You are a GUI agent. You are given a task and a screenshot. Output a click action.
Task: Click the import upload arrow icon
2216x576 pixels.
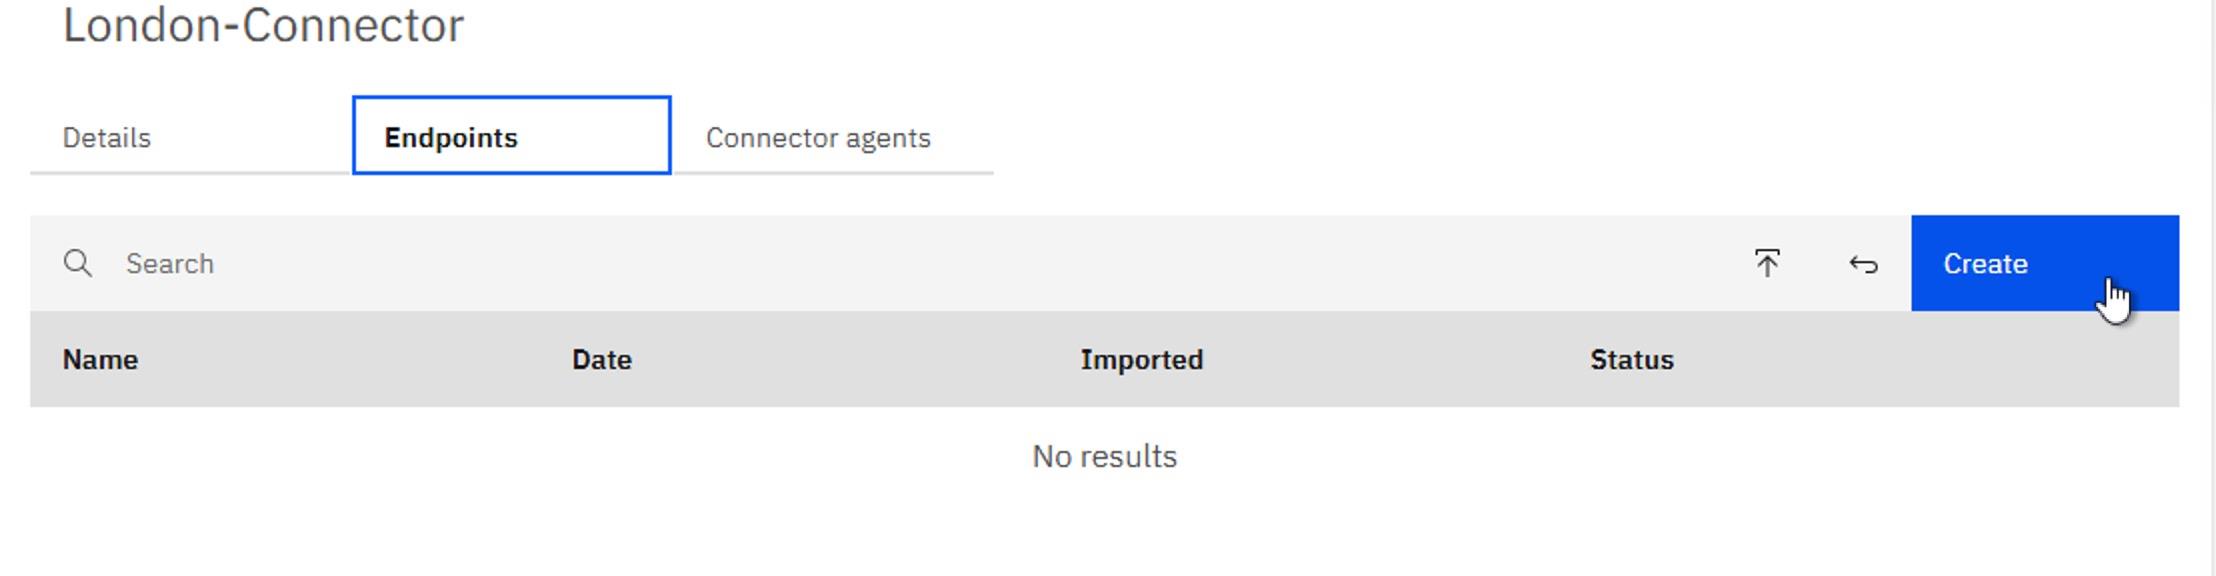1767,264
